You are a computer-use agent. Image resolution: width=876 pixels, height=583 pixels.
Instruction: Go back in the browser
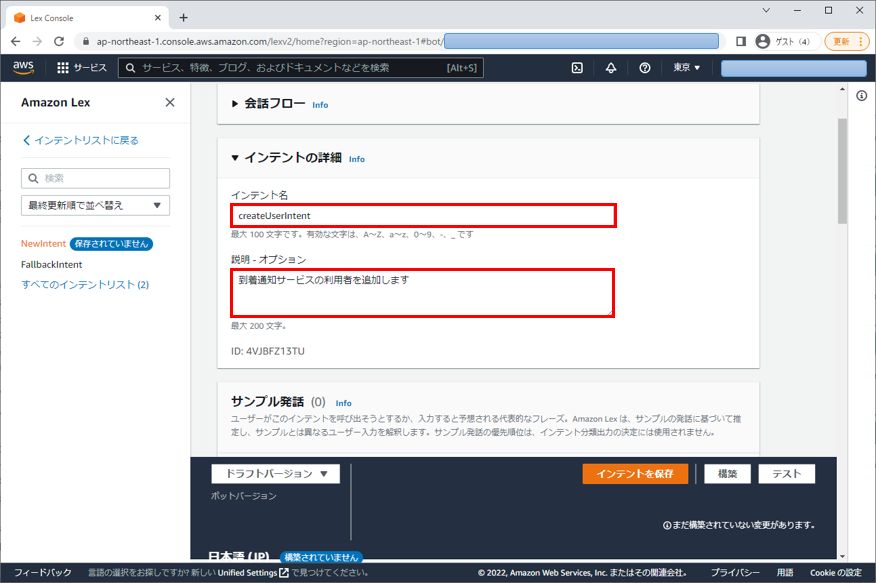(x=16, y=41)
